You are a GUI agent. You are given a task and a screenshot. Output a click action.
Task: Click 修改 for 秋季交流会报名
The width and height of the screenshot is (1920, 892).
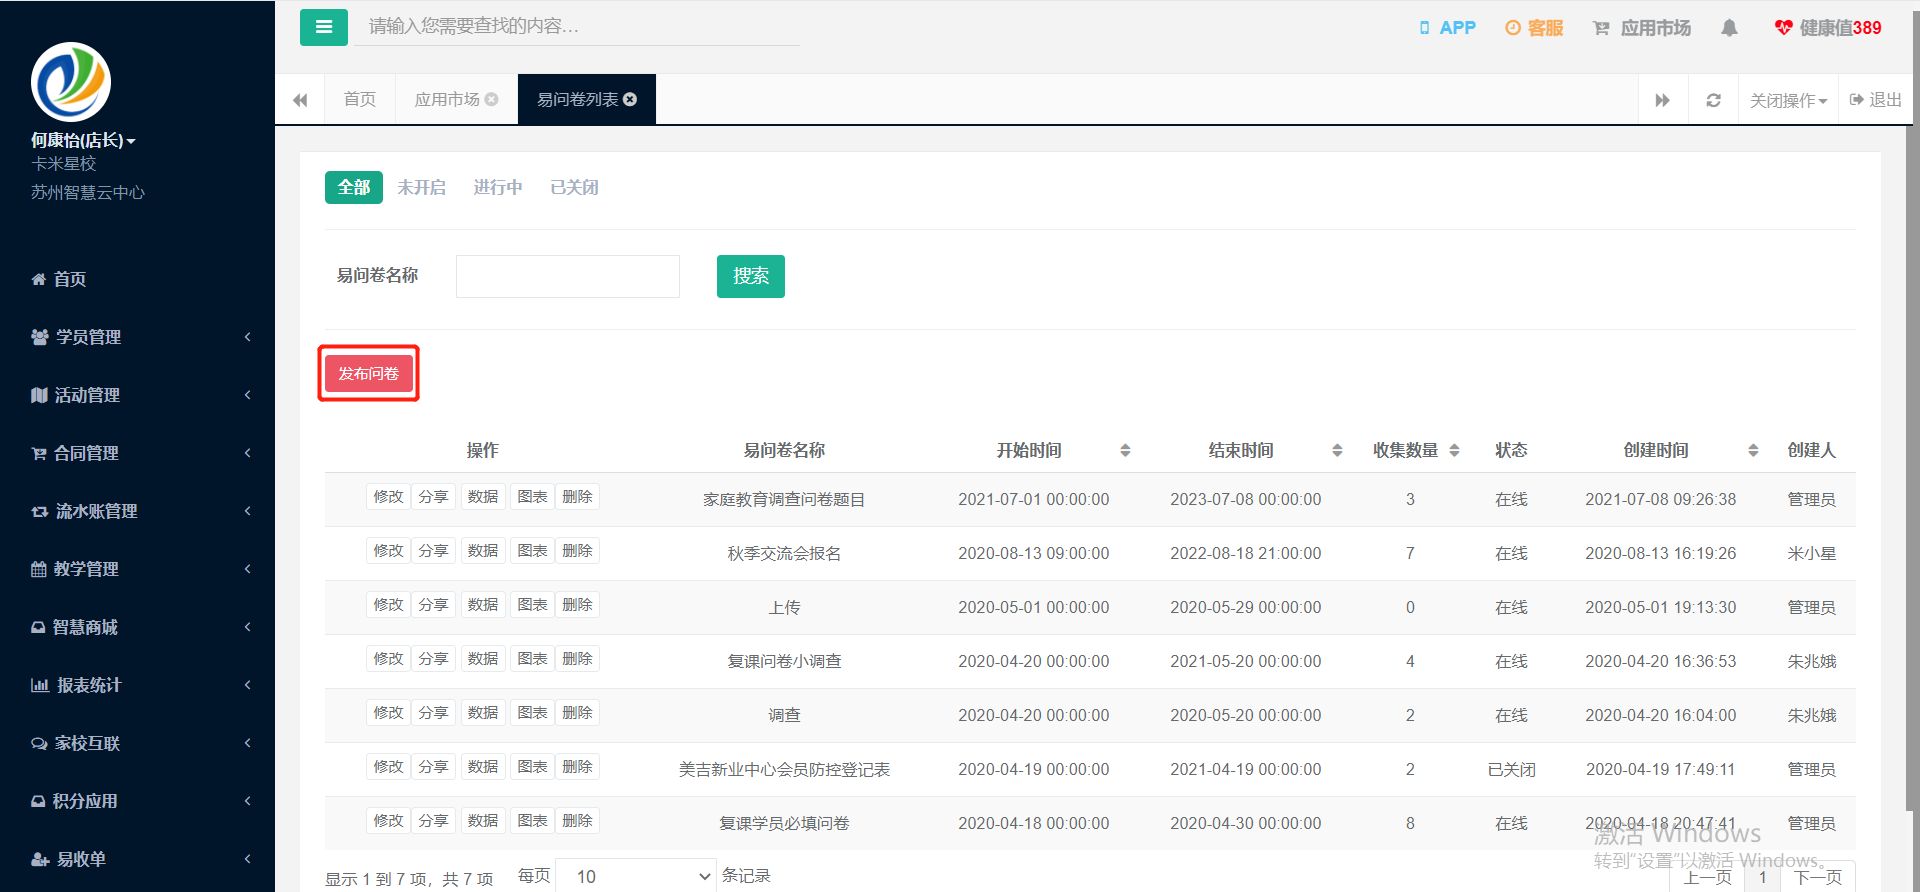click(388, 551)
